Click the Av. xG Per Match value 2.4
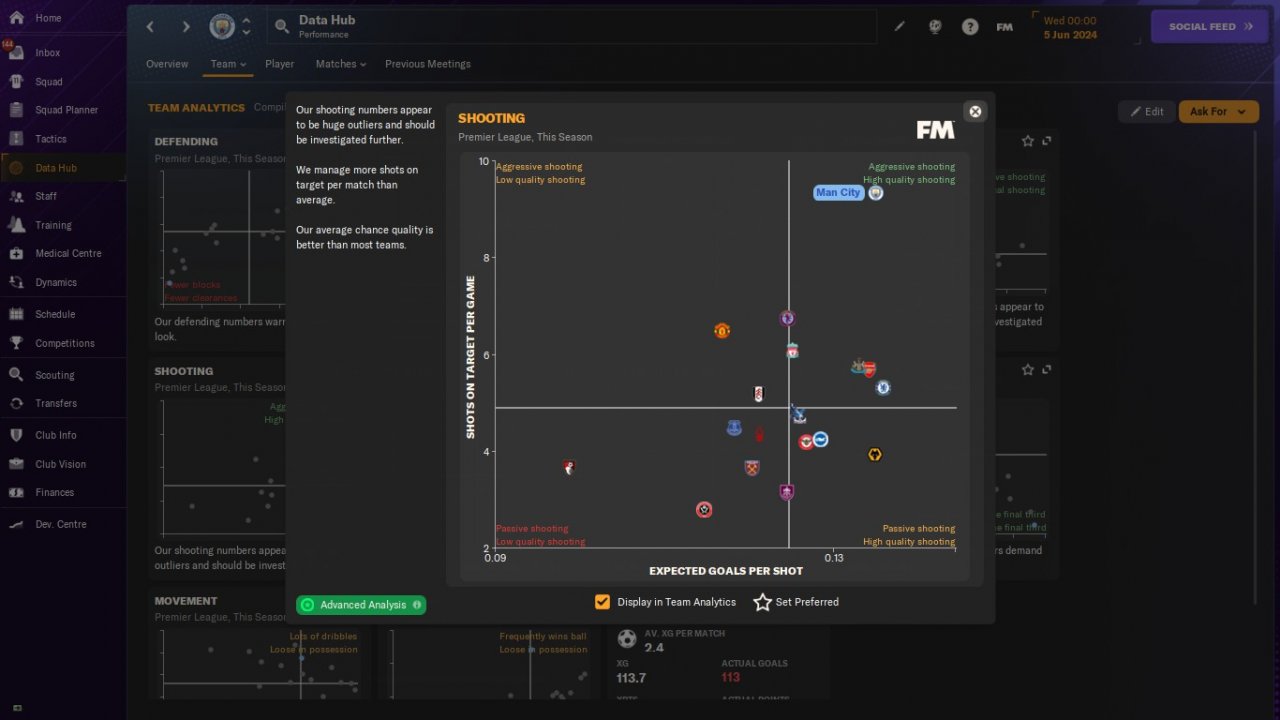The height and width of the screenshot is (720, 1280). pos(654,648)
